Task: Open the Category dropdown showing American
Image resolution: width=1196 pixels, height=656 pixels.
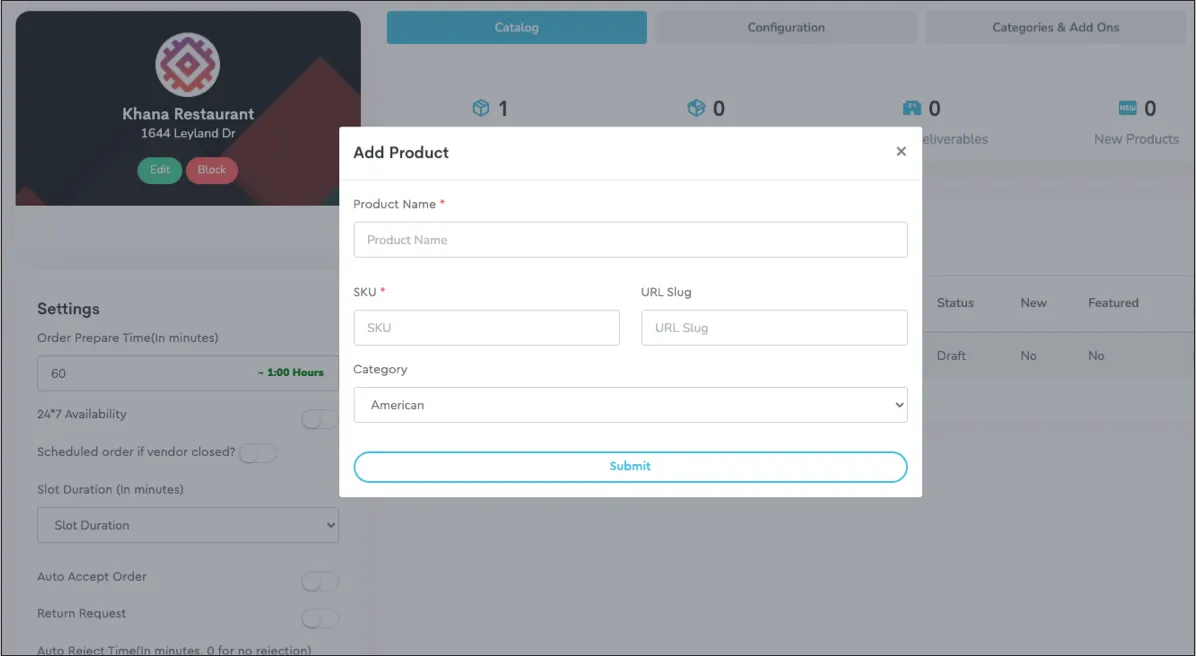Action: pyautogui.click(x=630, y=405)
